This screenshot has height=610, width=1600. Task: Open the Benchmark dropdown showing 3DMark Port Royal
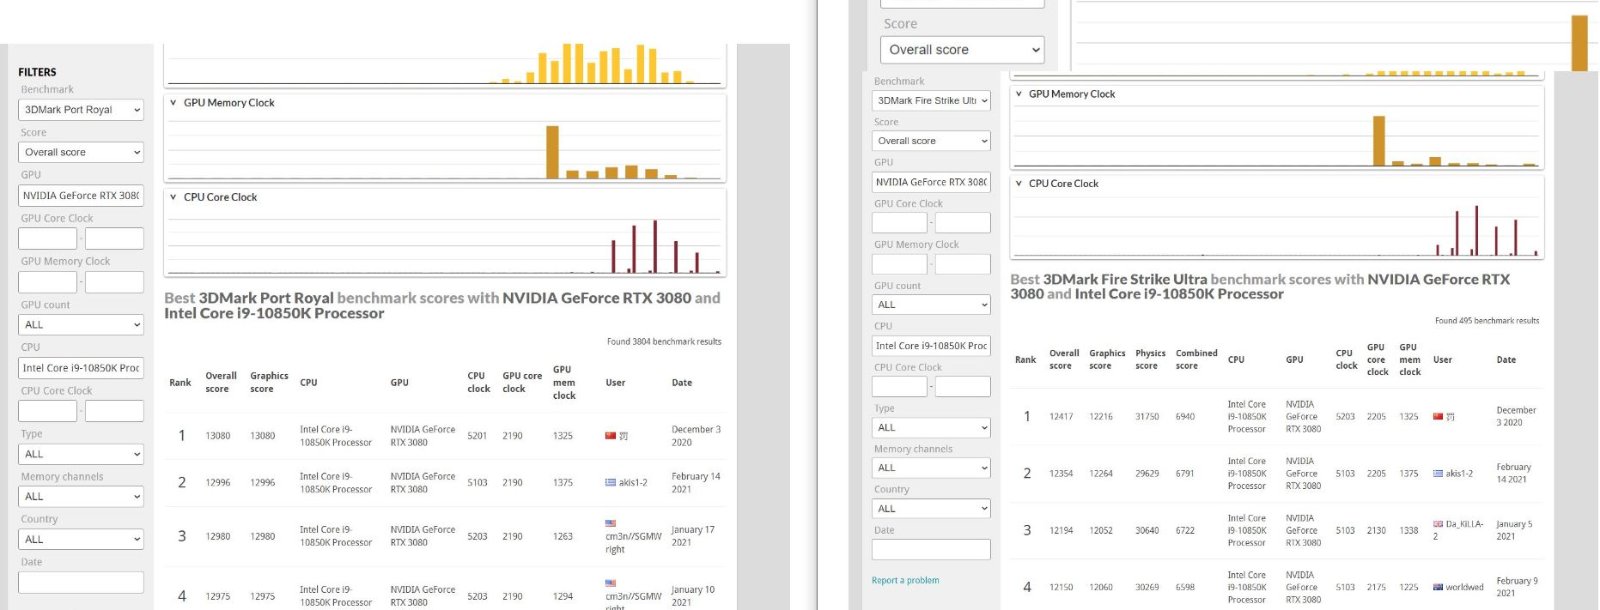[x=81, y=110]
